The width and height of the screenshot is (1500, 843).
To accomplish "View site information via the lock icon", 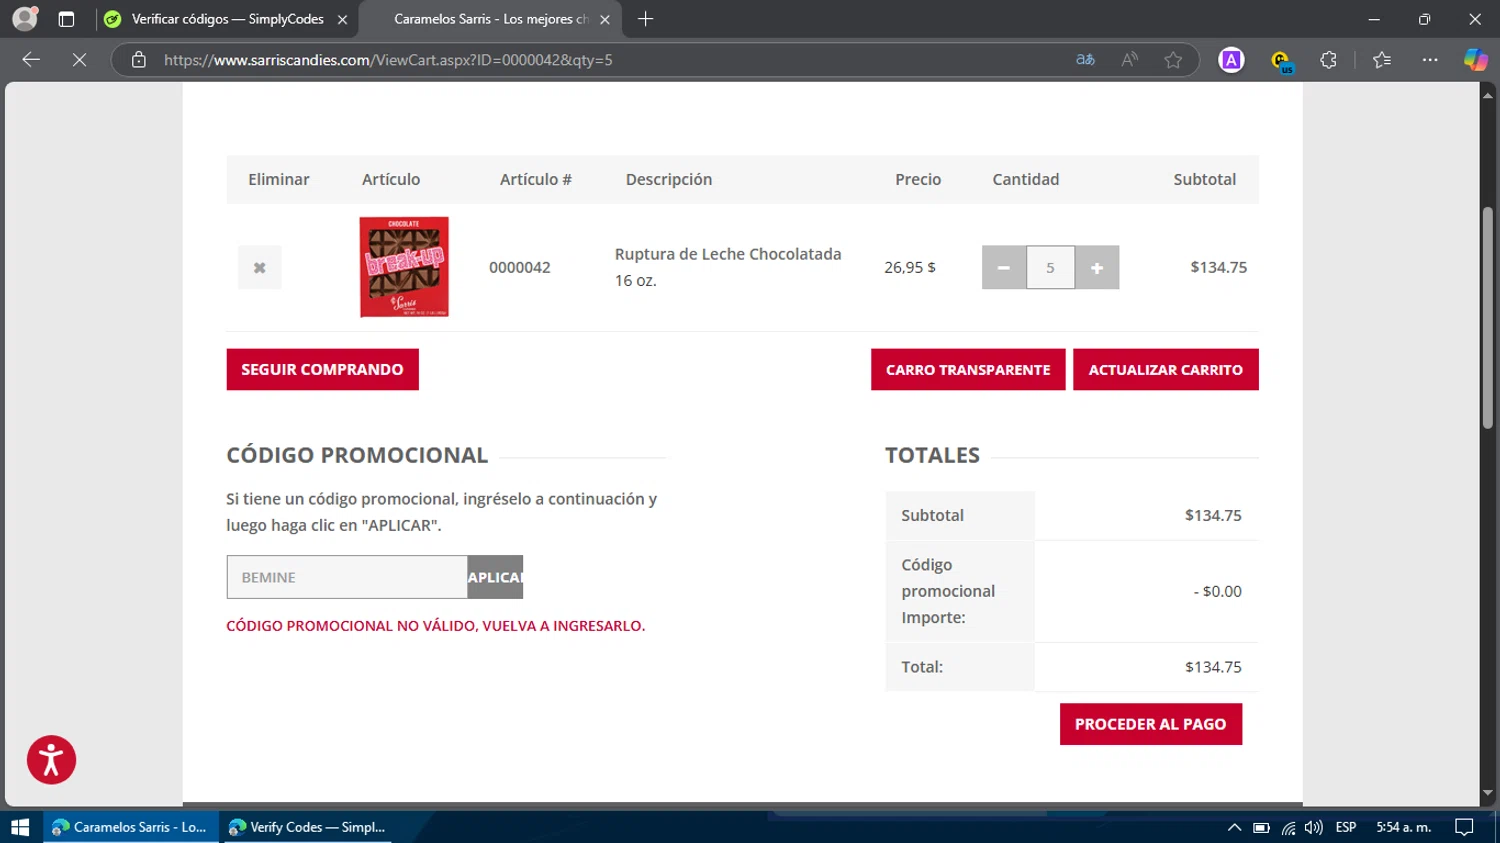I will coord(139,60).
